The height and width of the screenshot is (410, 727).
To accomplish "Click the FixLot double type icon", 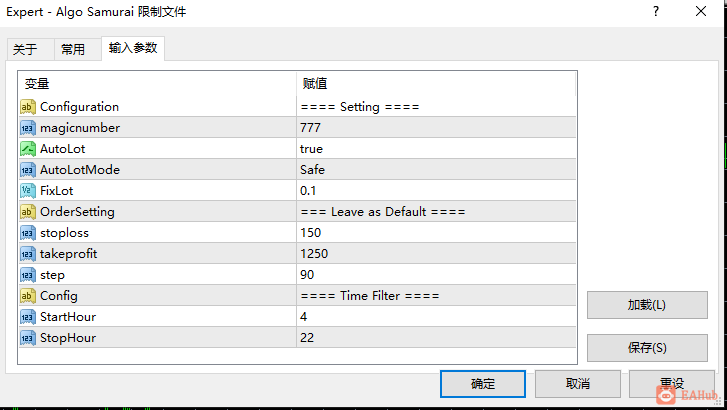I will tap(28, 191).
